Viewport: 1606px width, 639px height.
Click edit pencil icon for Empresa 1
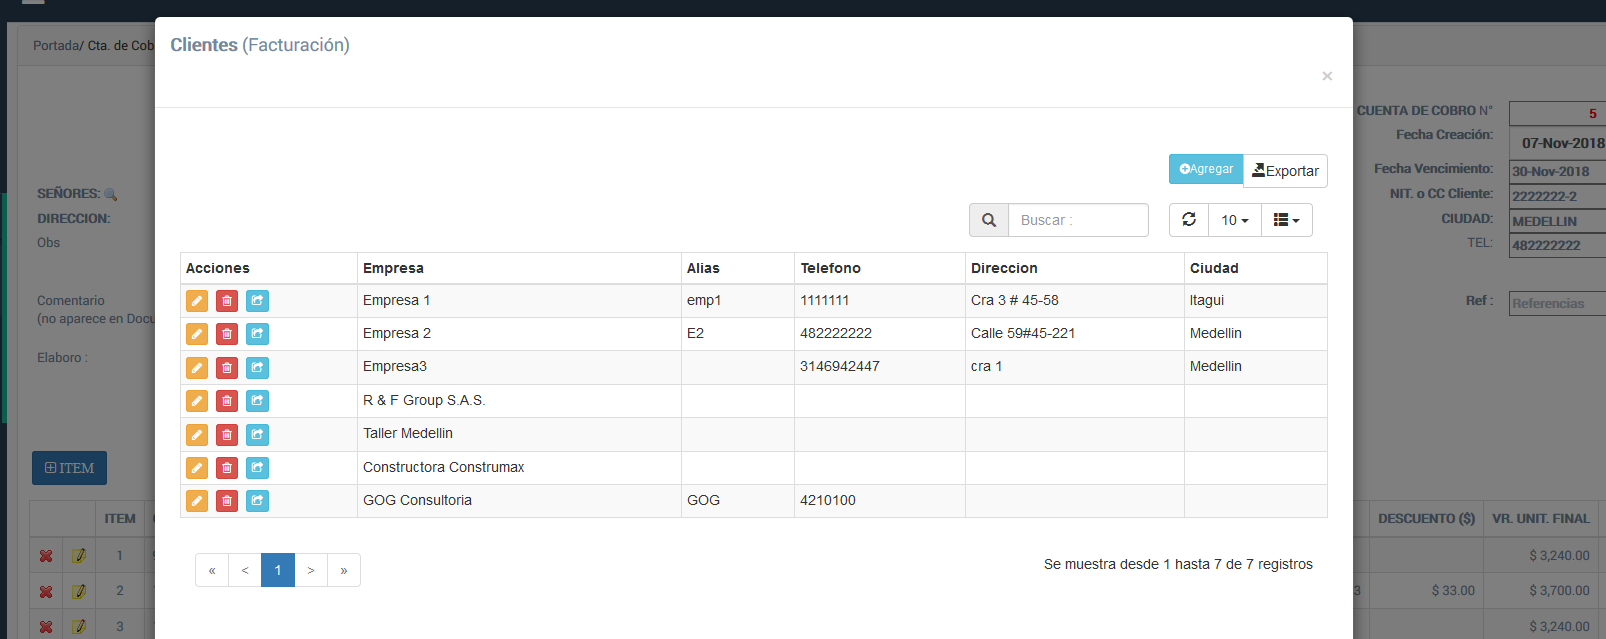197,301
